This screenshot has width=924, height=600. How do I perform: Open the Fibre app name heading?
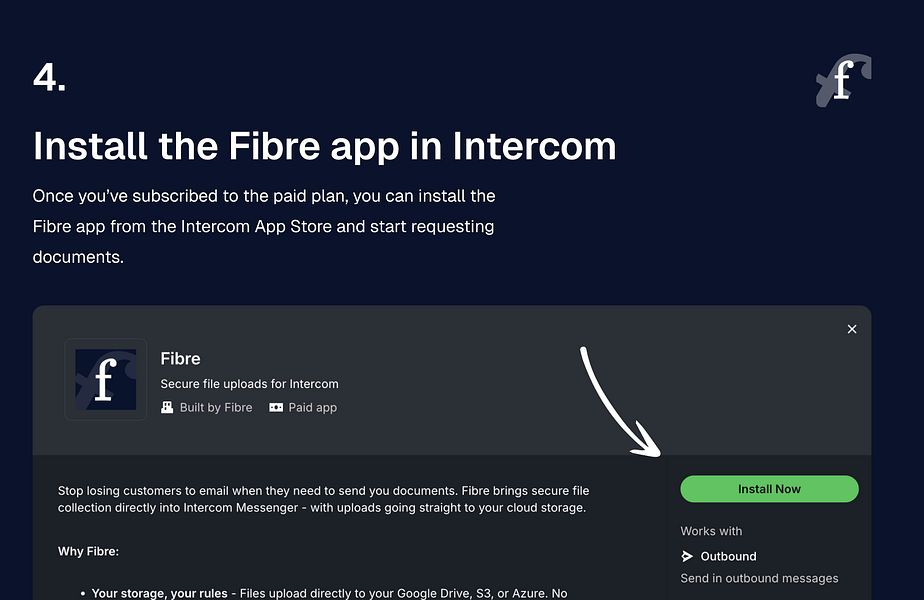(x=180, y=358)
